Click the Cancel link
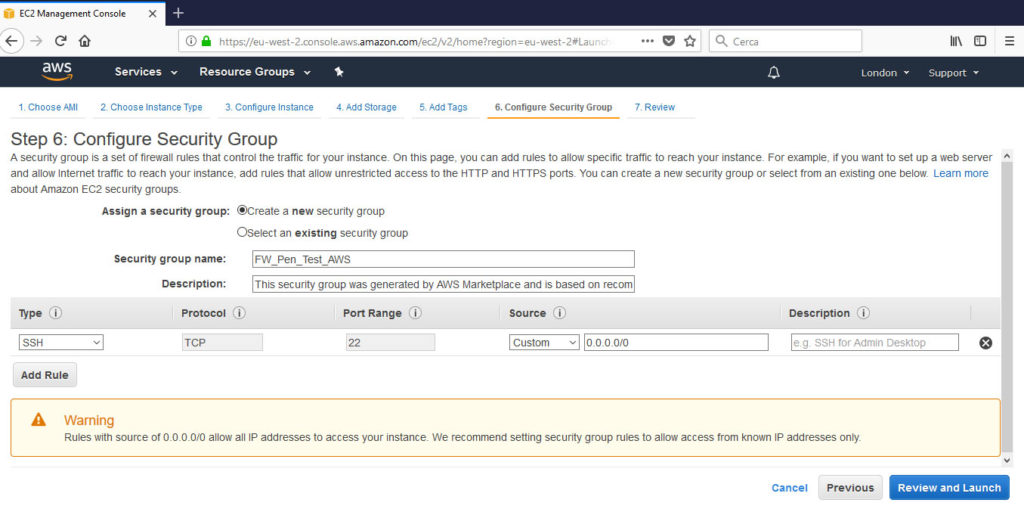The height and width of the screenshot is (509, 1024). coord(790,487)
